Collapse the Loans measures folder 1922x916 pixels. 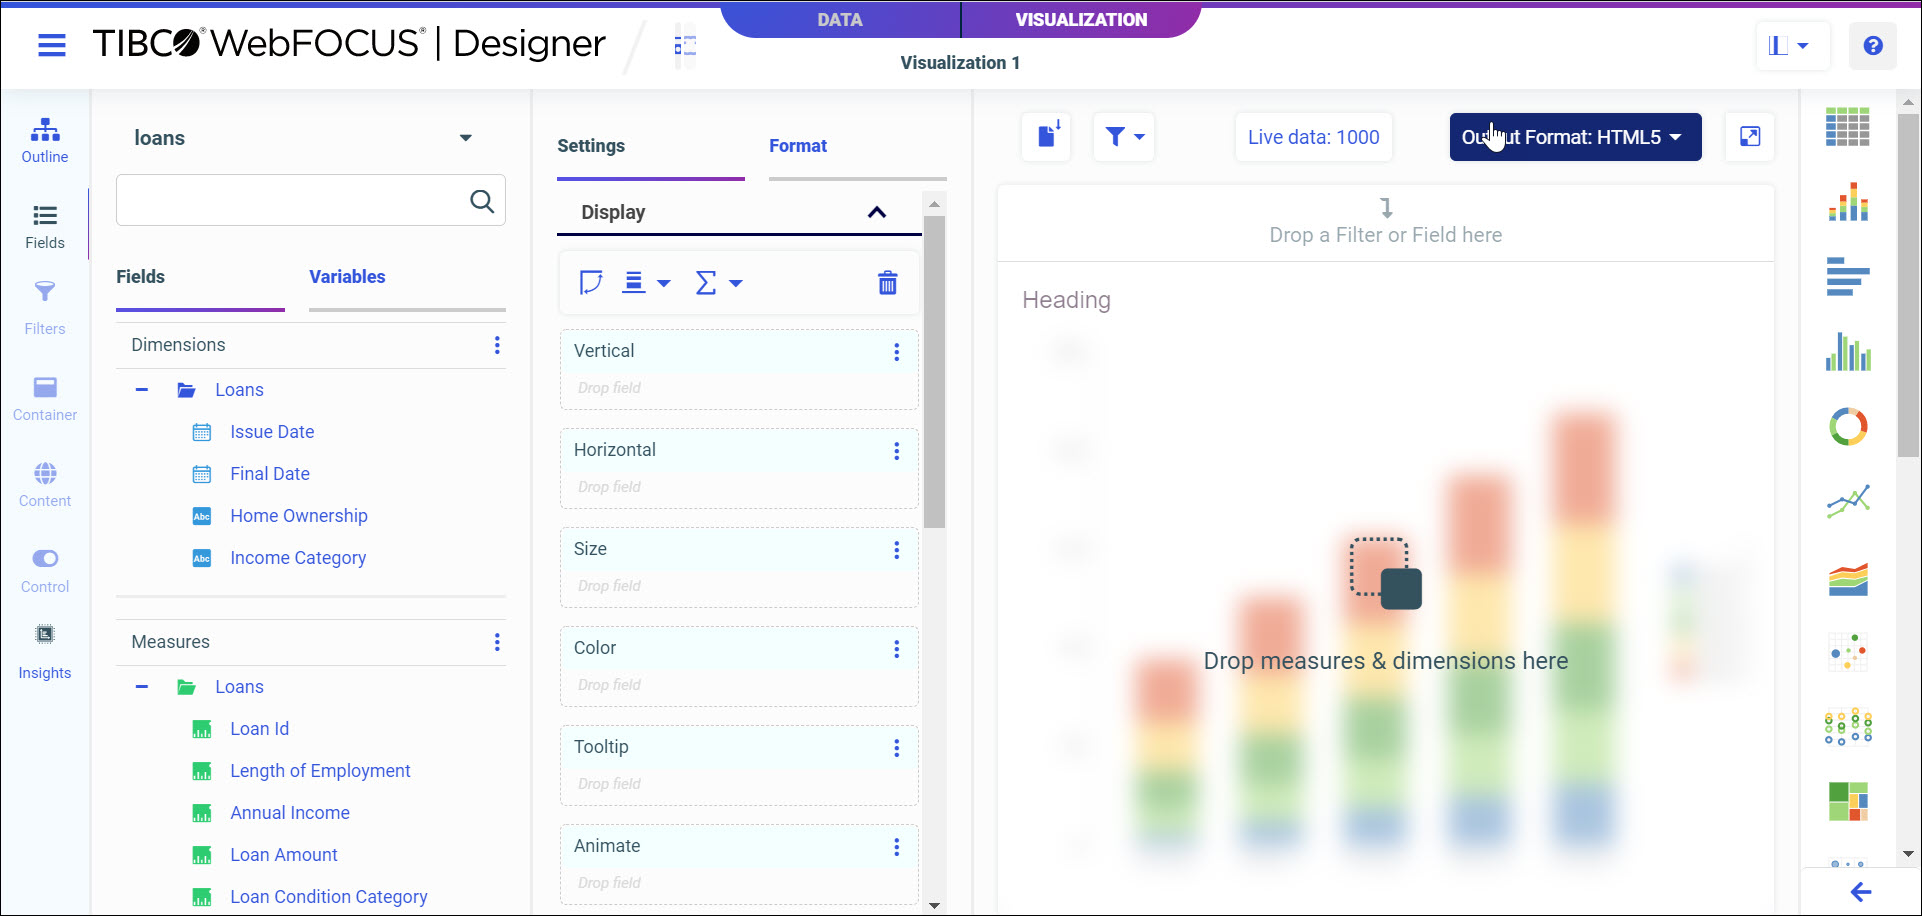pos(142,687)
